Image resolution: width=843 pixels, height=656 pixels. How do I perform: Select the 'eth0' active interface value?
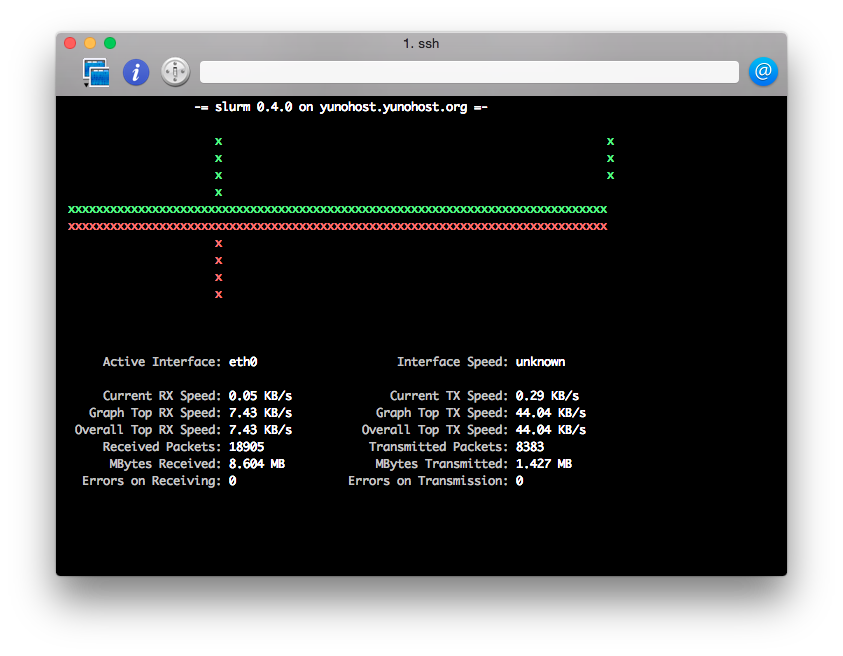[243, 362]
